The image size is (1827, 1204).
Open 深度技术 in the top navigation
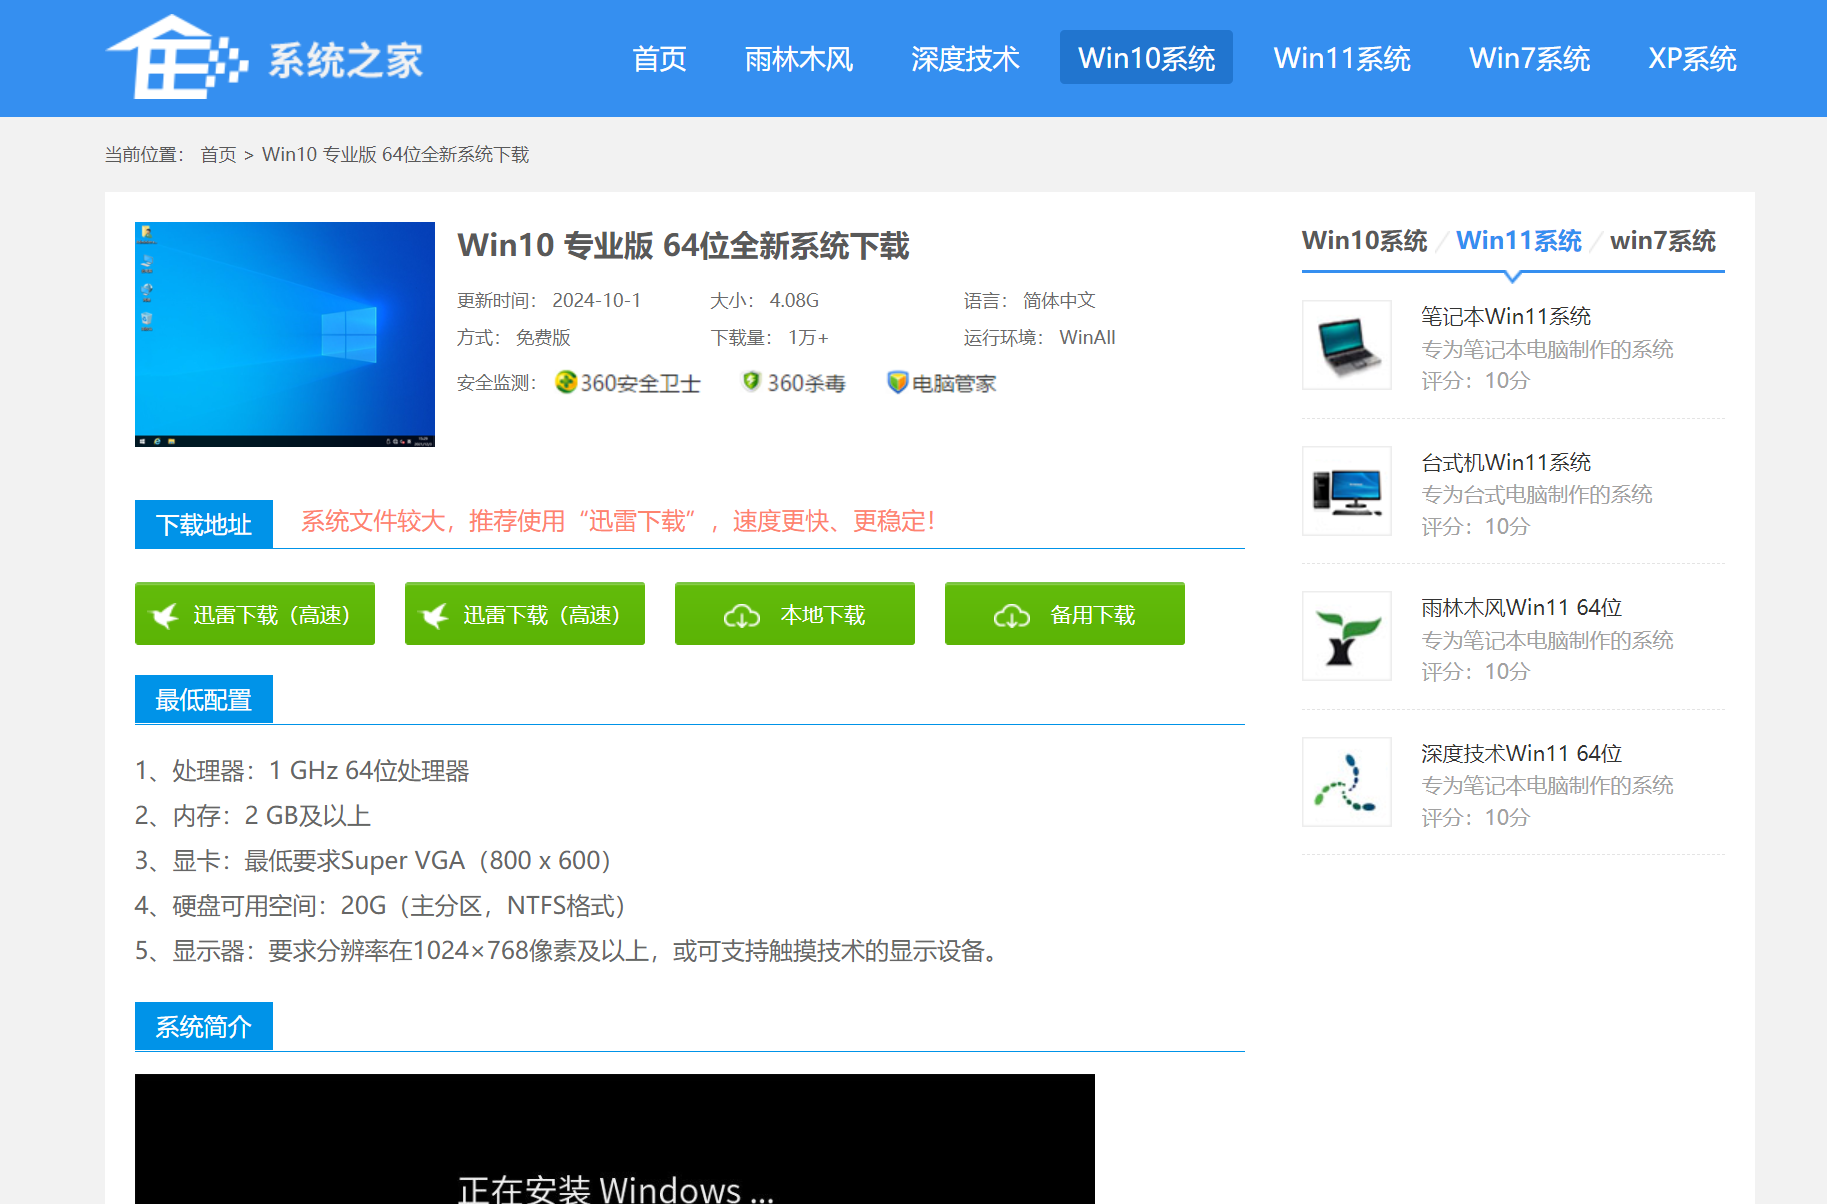(965, 58)
